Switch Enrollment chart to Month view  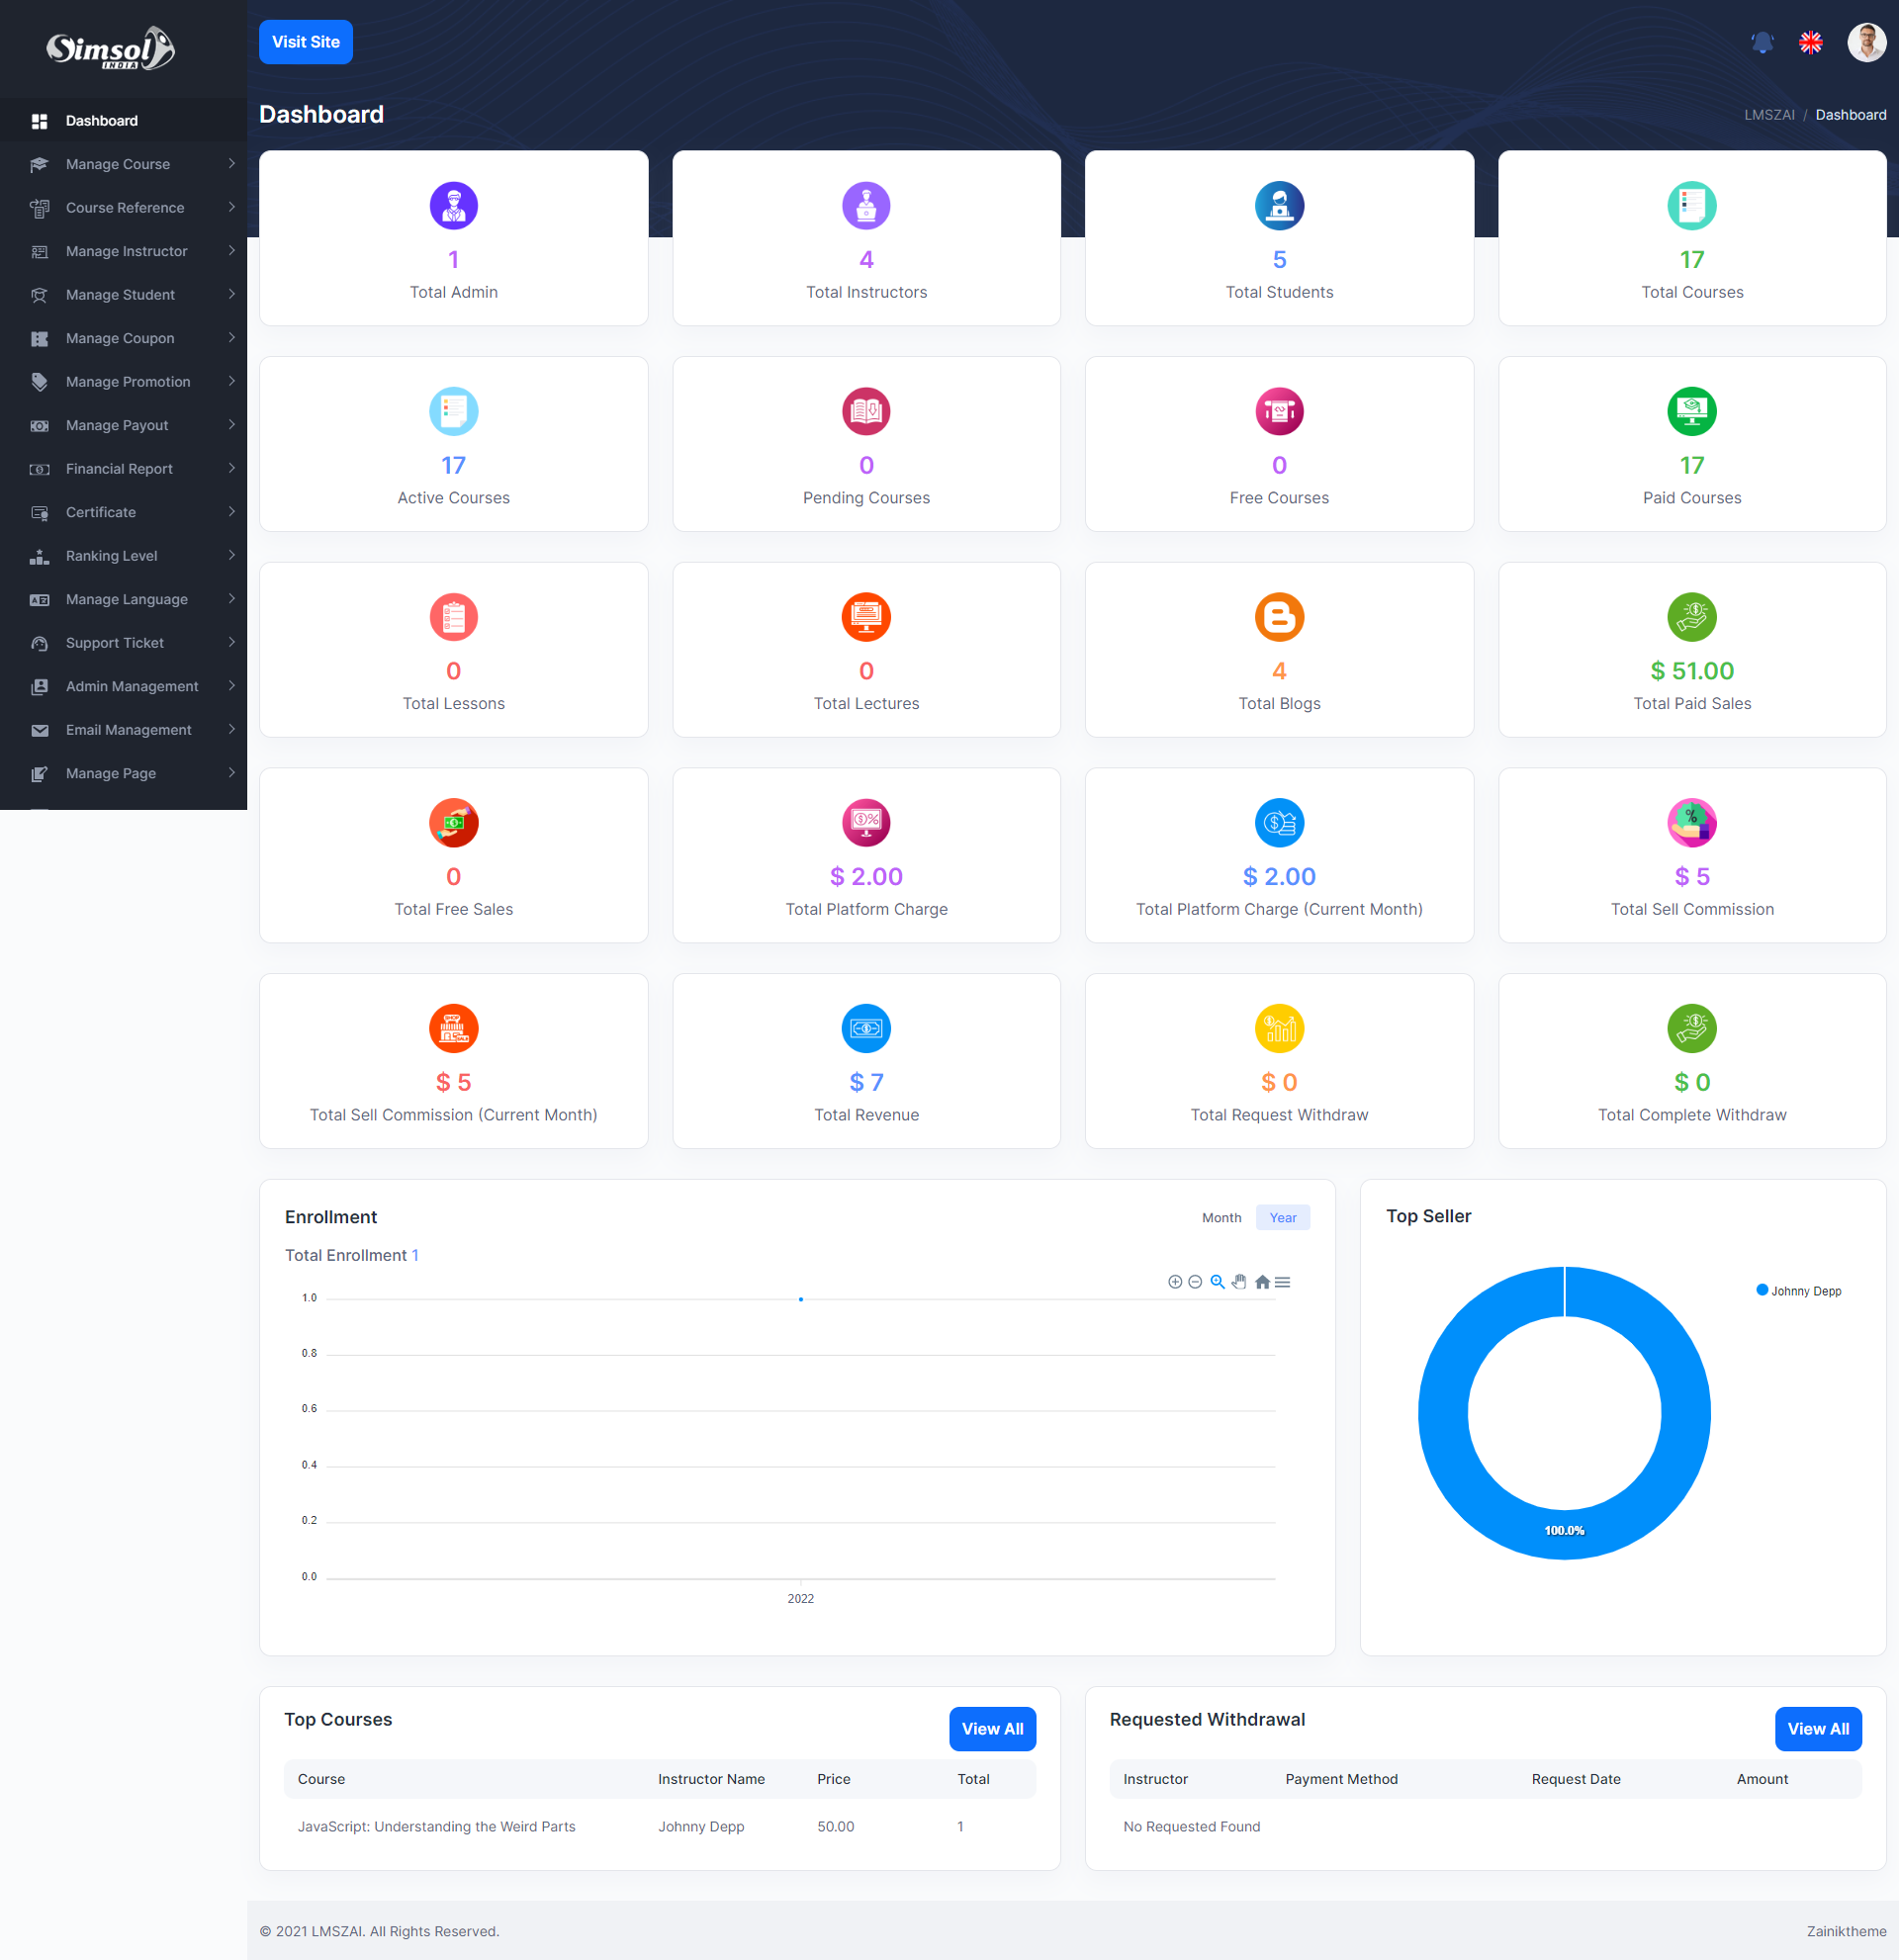(1221, 1218)
